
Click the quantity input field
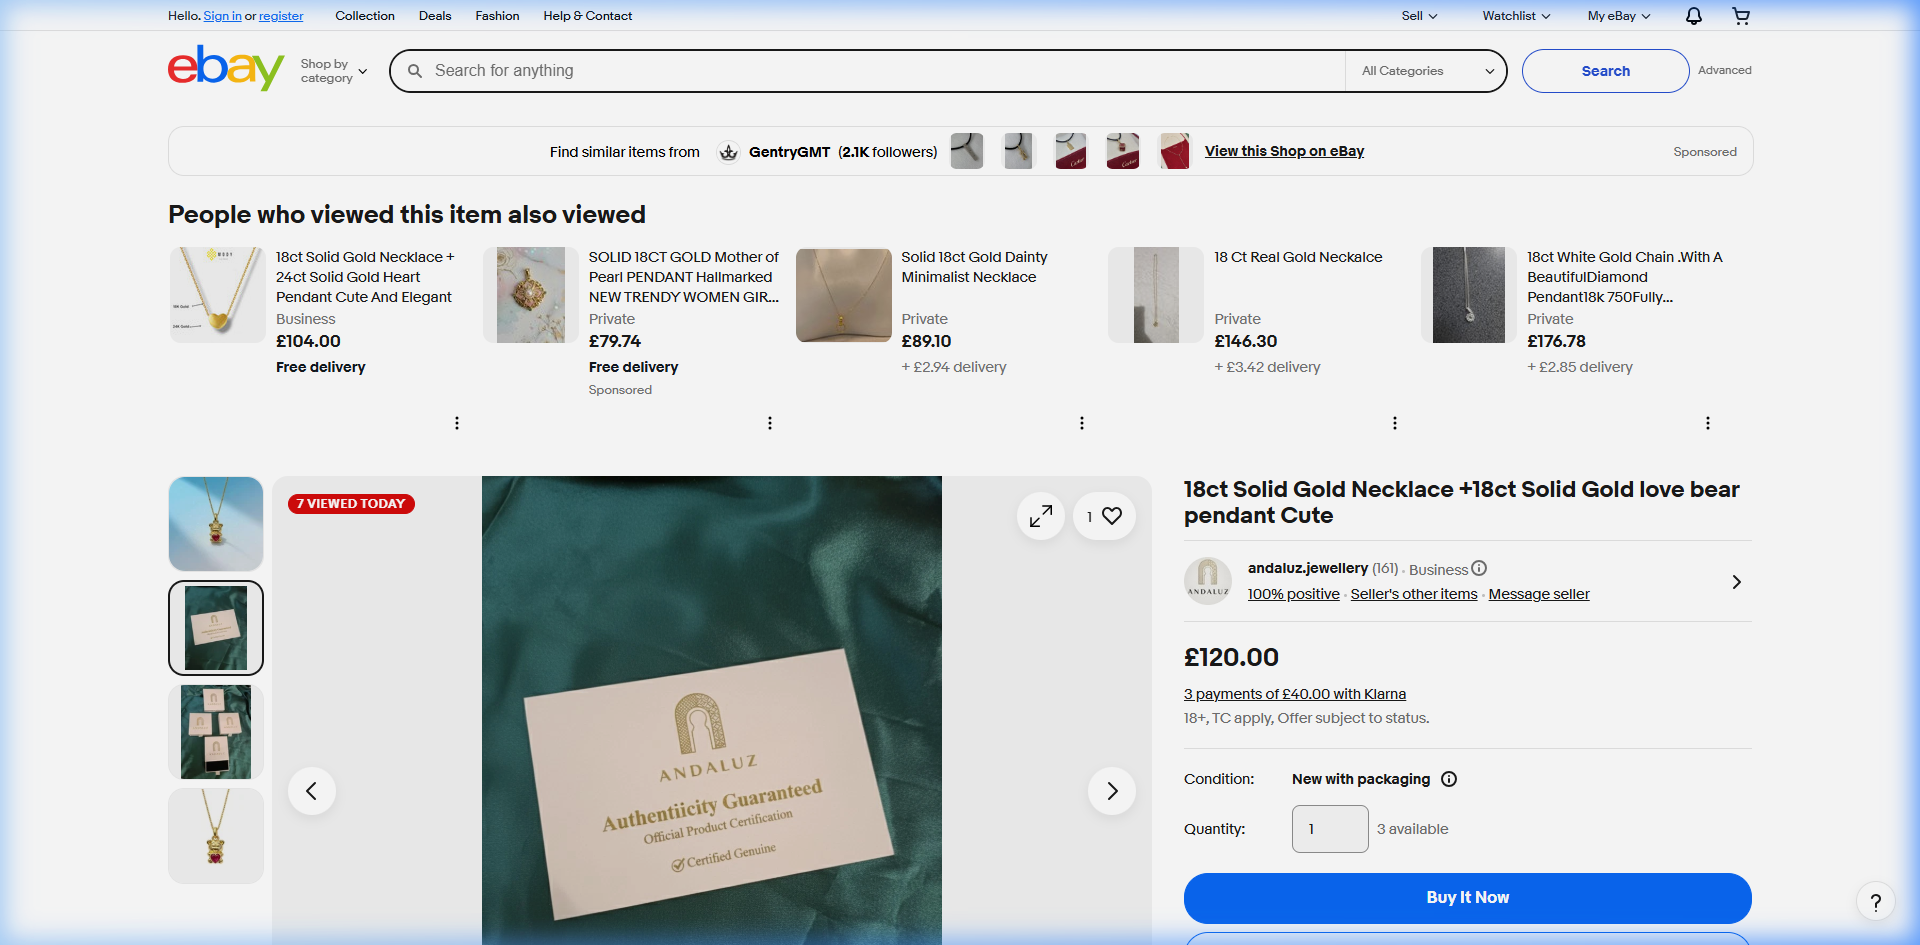1329,829
